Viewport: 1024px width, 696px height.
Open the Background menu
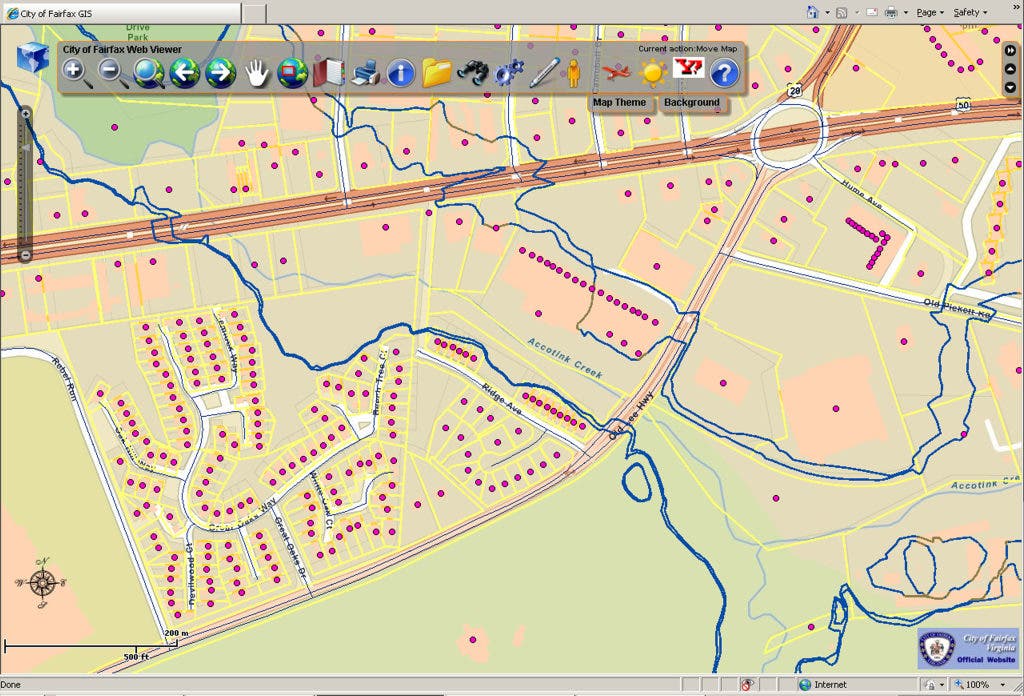(x=691, y=102)
